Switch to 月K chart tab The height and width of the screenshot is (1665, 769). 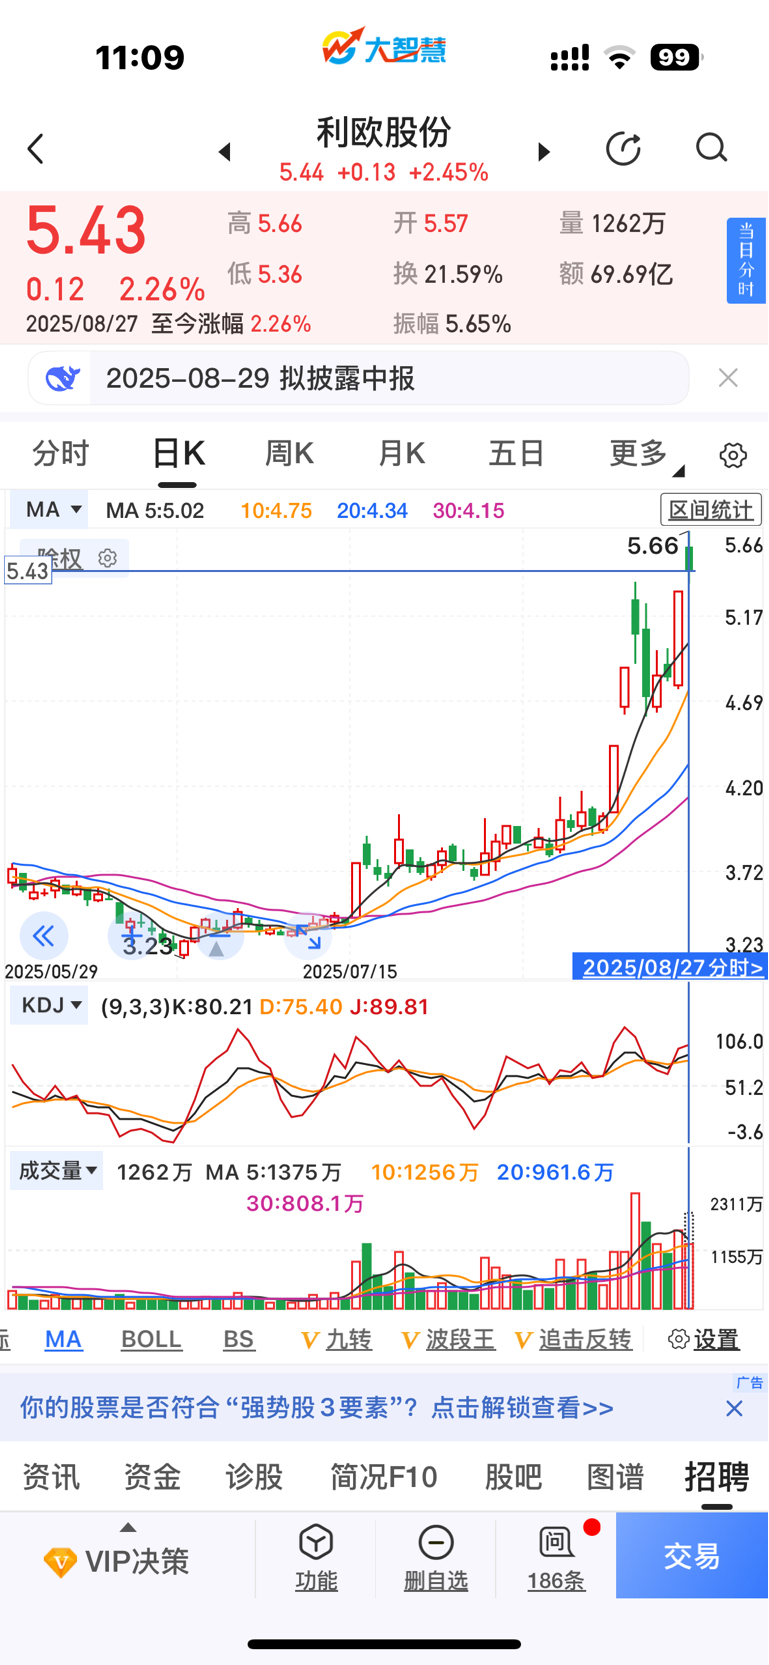401,454
